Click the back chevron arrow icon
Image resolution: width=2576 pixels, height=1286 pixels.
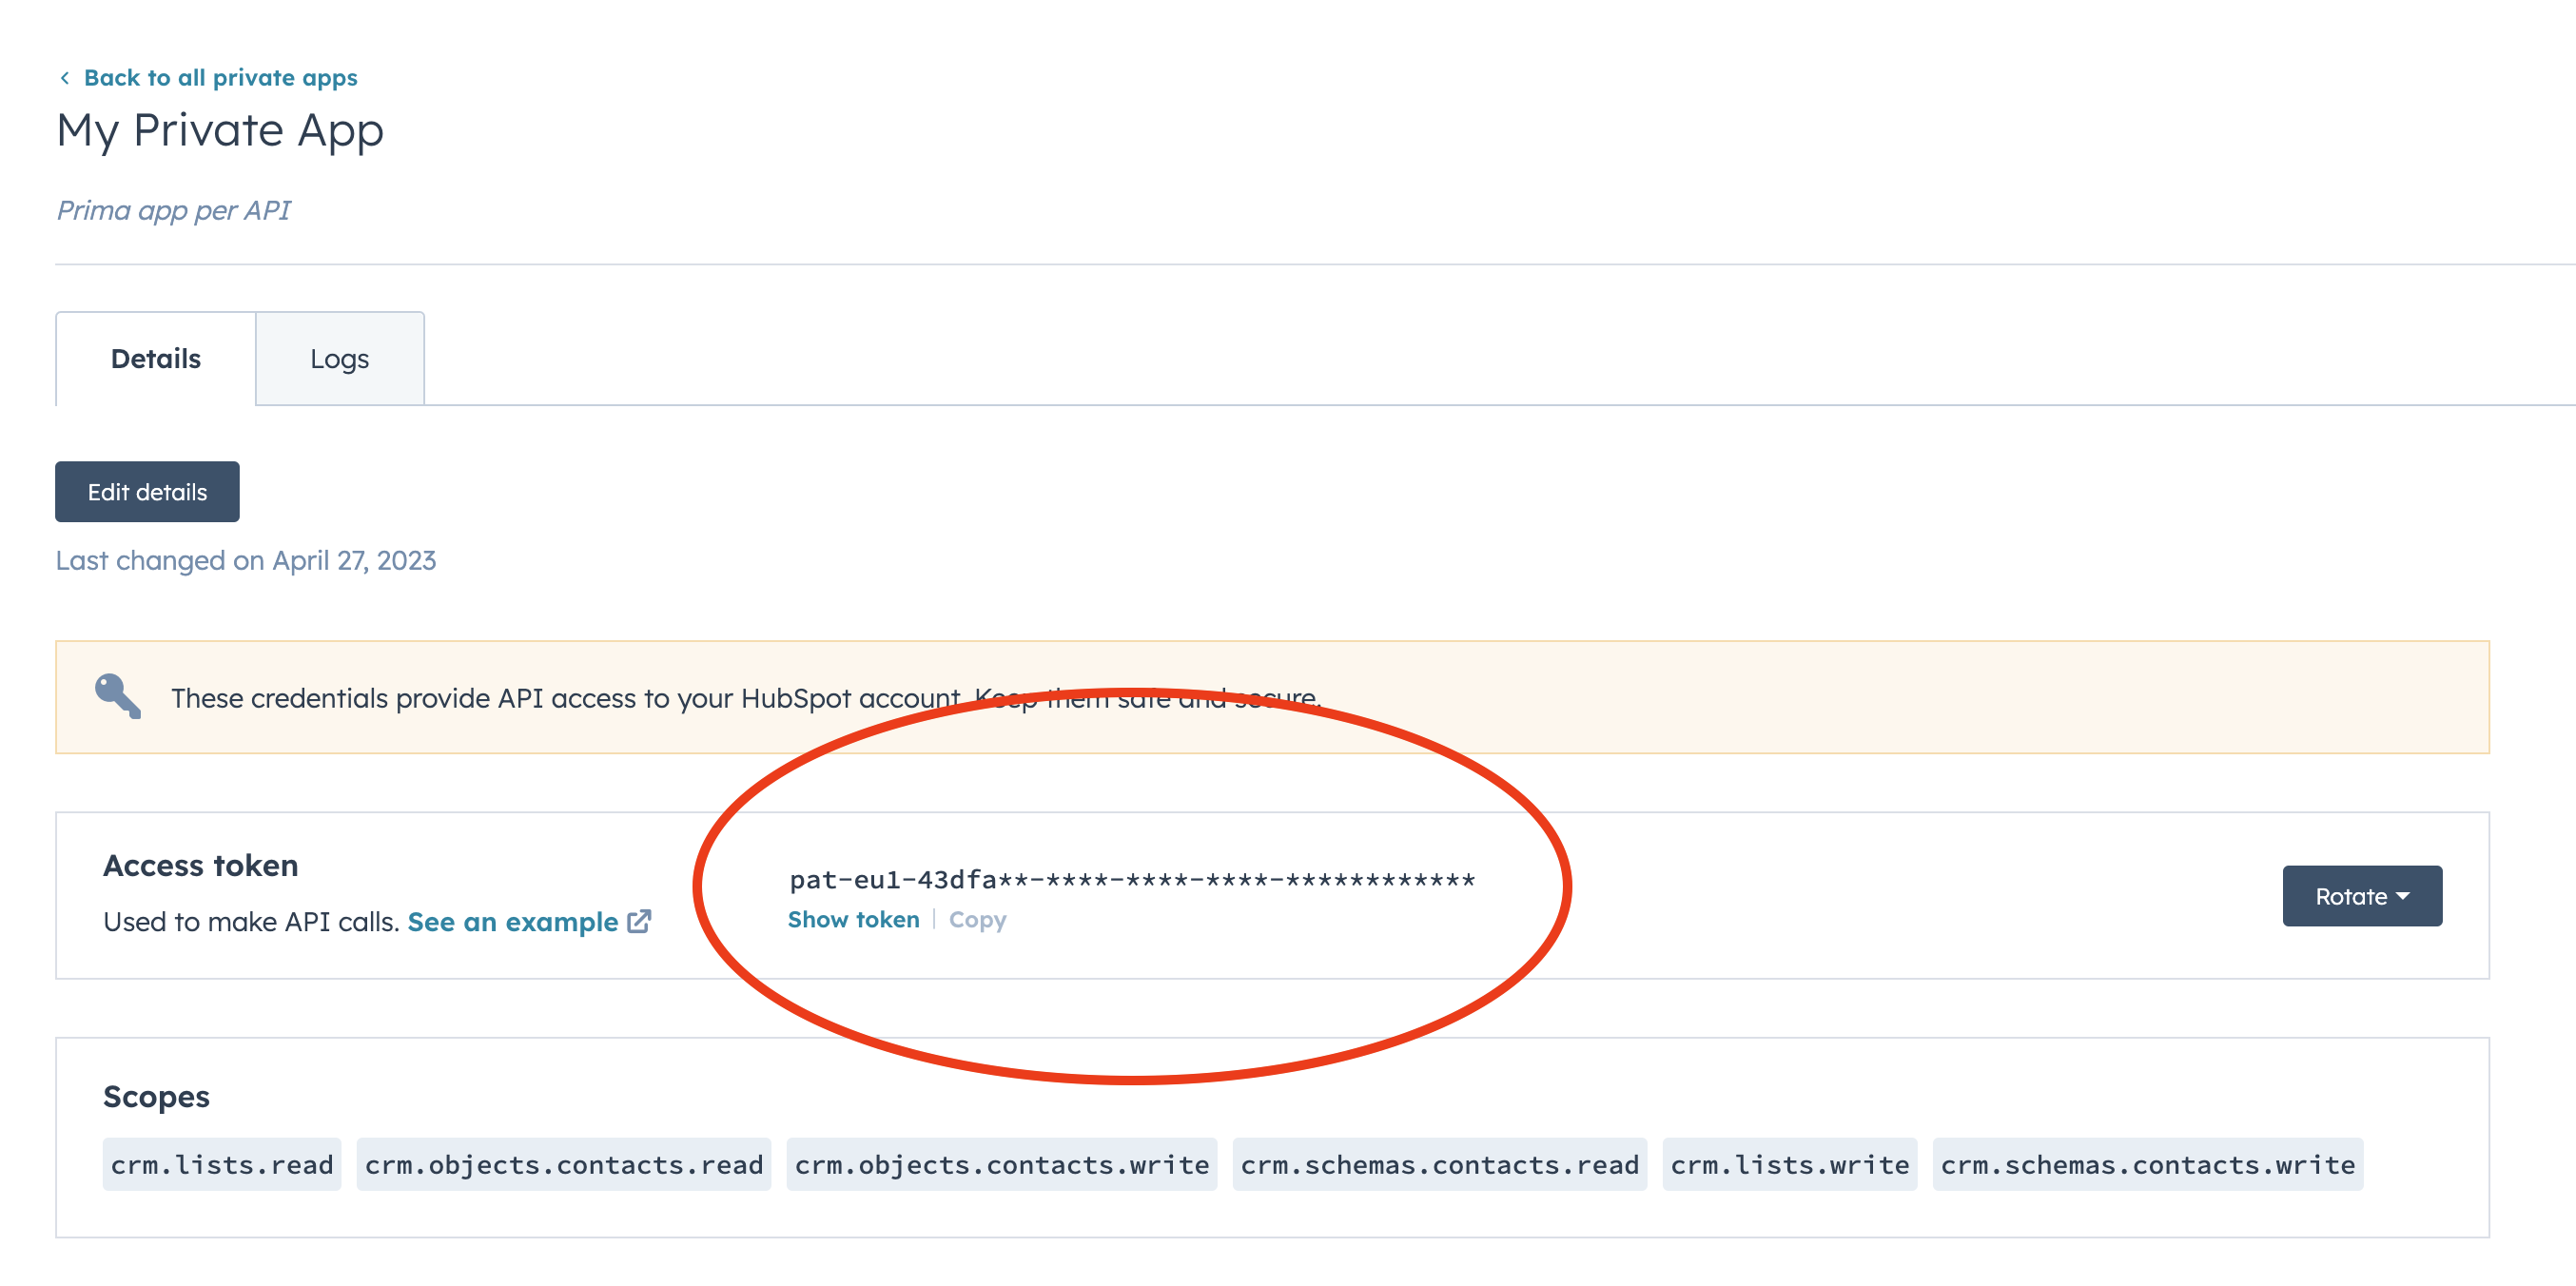coord(65,78)
